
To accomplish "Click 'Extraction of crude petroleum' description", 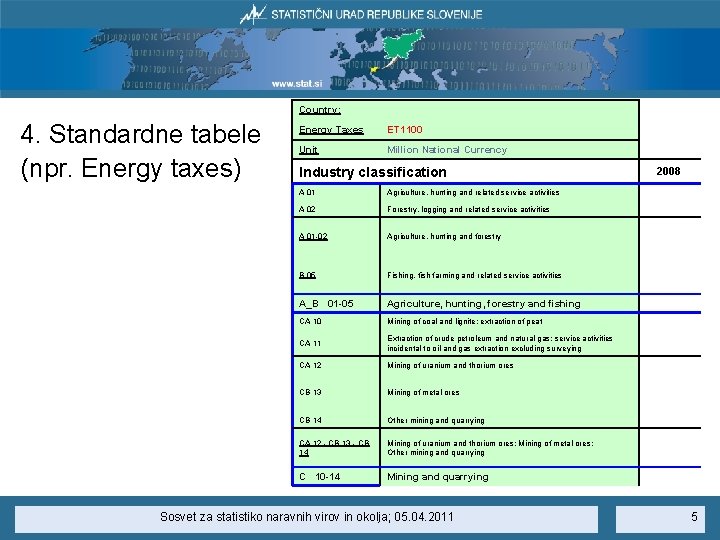I will point(500,343).
